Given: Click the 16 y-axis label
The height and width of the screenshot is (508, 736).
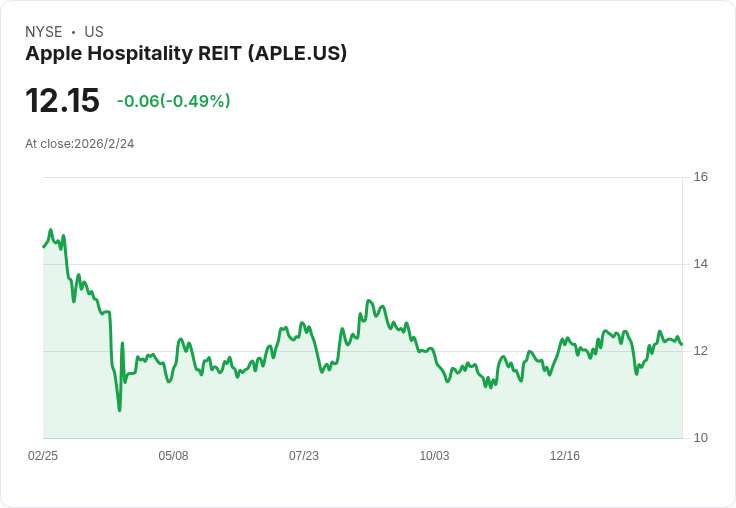Looking at the screenshot, I should [x=701, y=177].
